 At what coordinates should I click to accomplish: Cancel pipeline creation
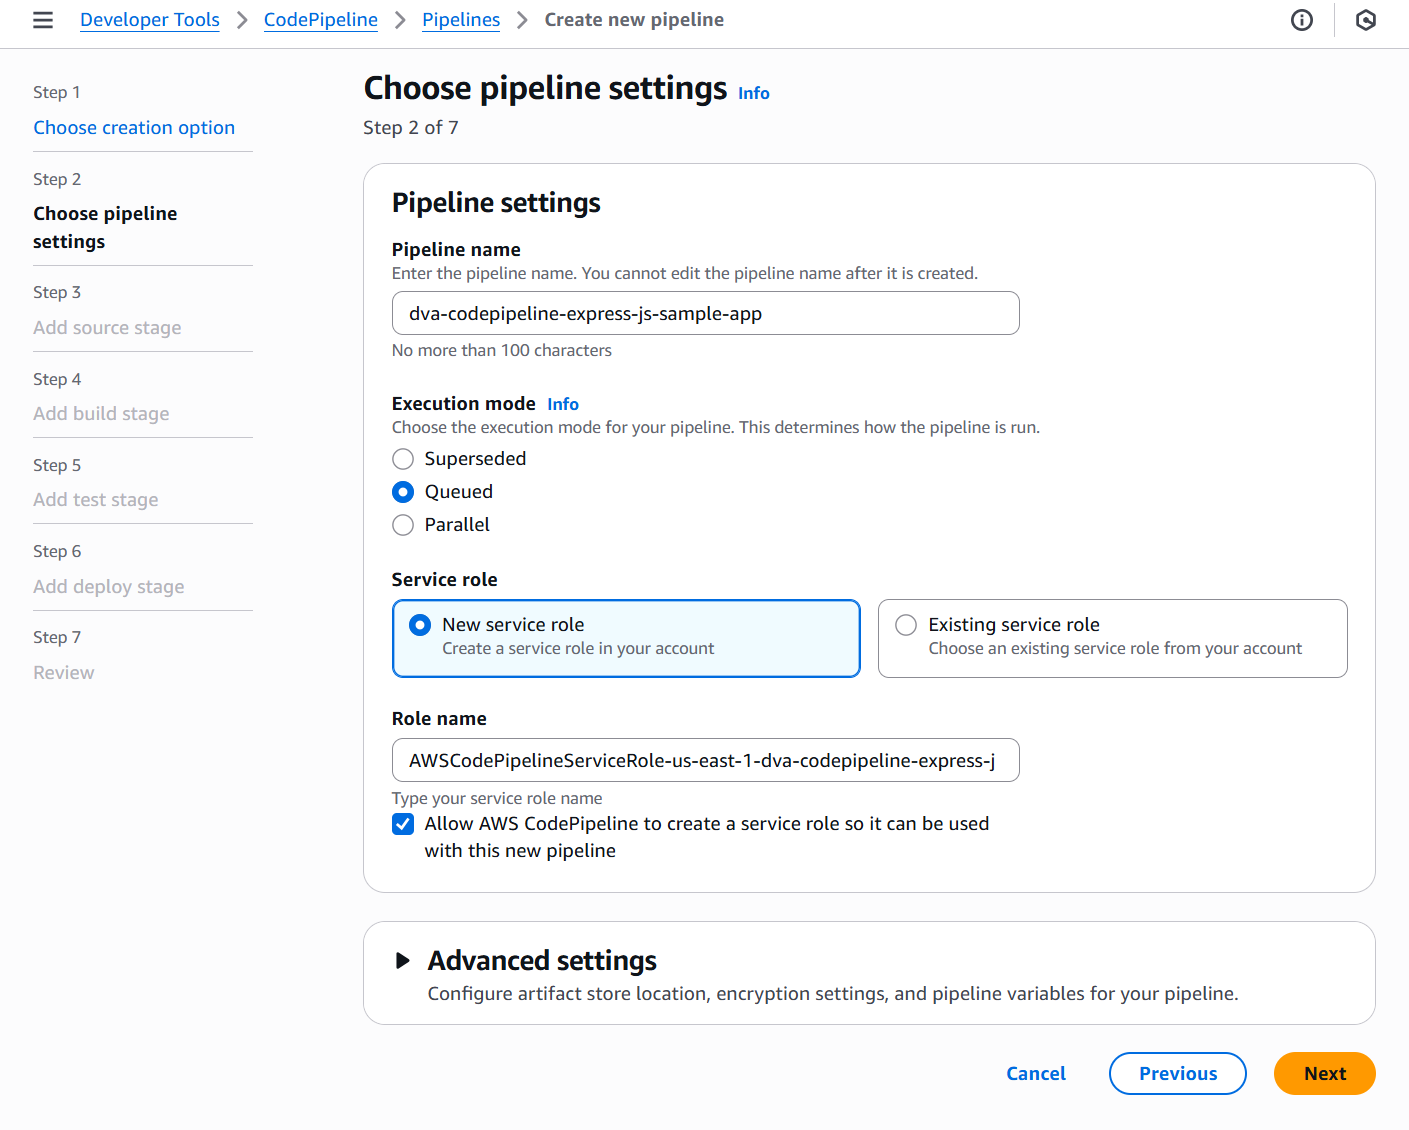[x=1036, y=1074]
